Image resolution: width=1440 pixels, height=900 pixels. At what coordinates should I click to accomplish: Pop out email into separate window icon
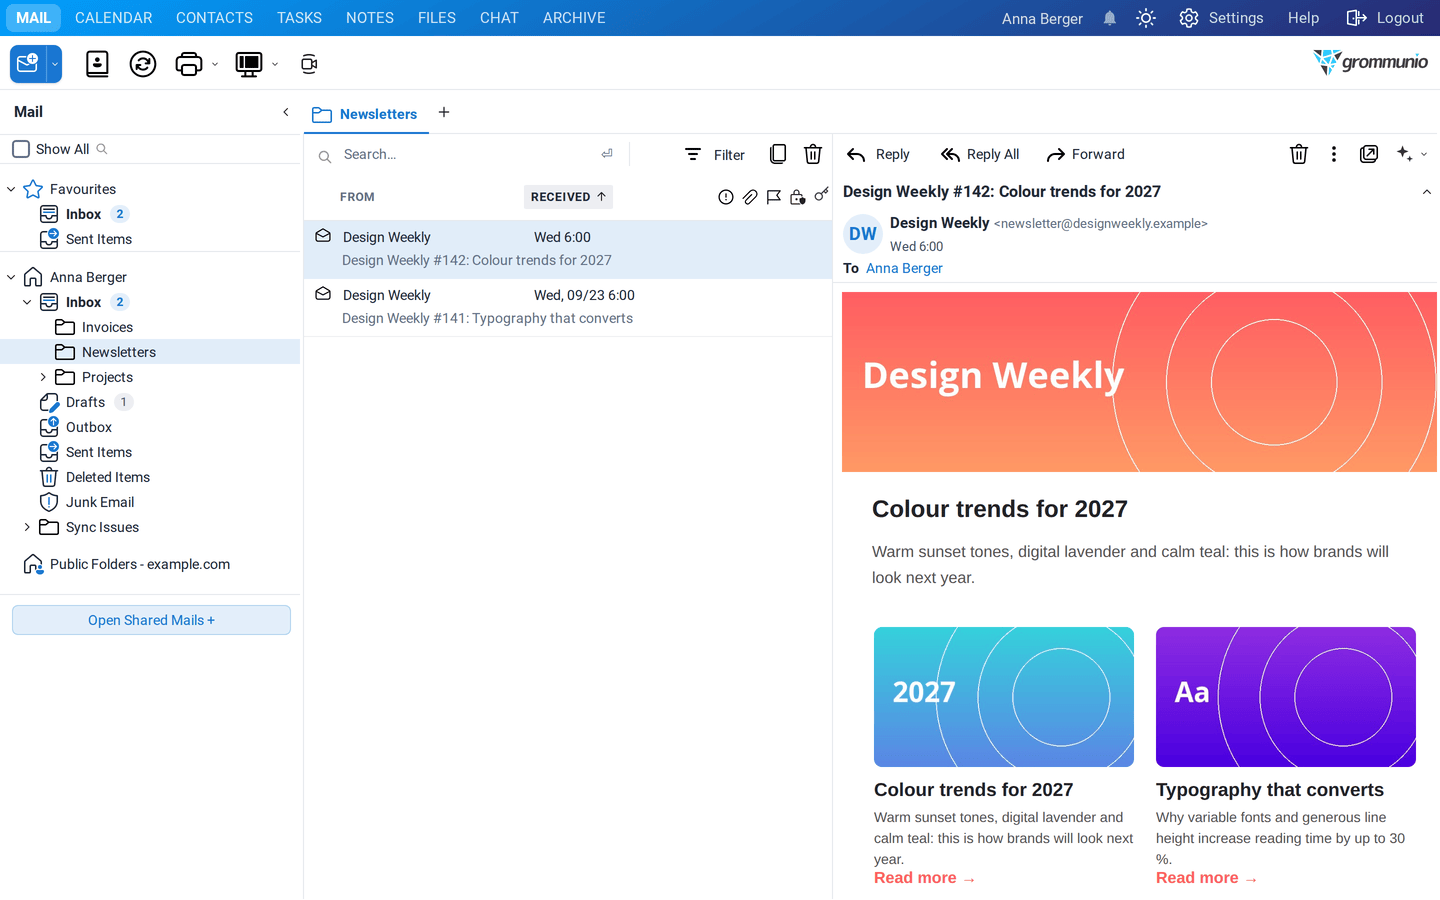(1369, 154)
